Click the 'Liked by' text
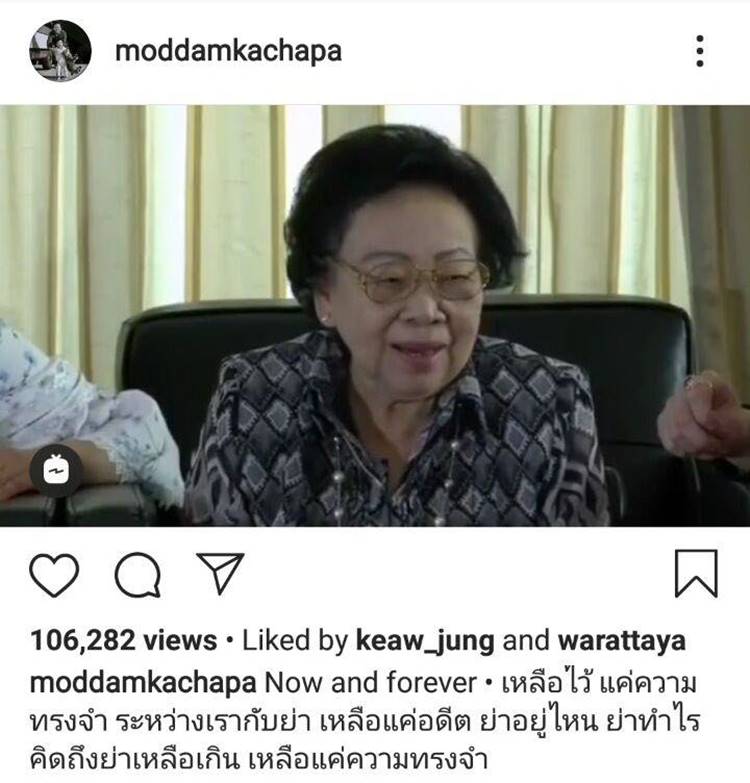This screenshot has width=750, height=783. [x=295, y=641]
